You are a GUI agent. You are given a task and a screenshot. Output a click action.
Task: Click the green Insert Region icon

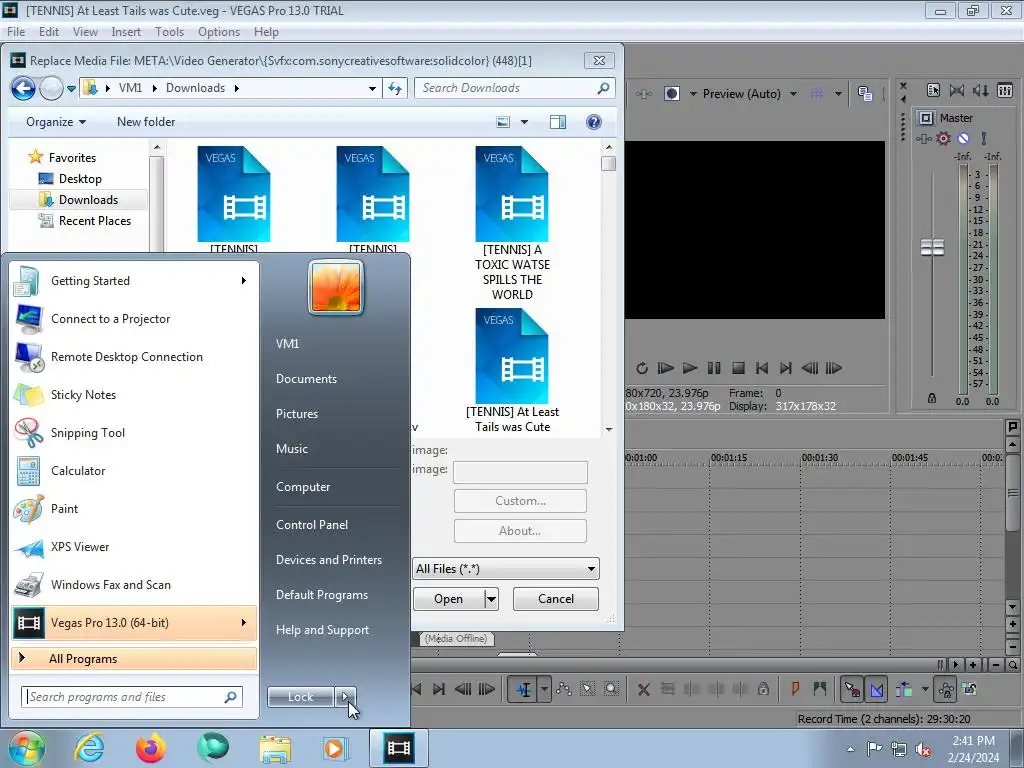[820, 689]
